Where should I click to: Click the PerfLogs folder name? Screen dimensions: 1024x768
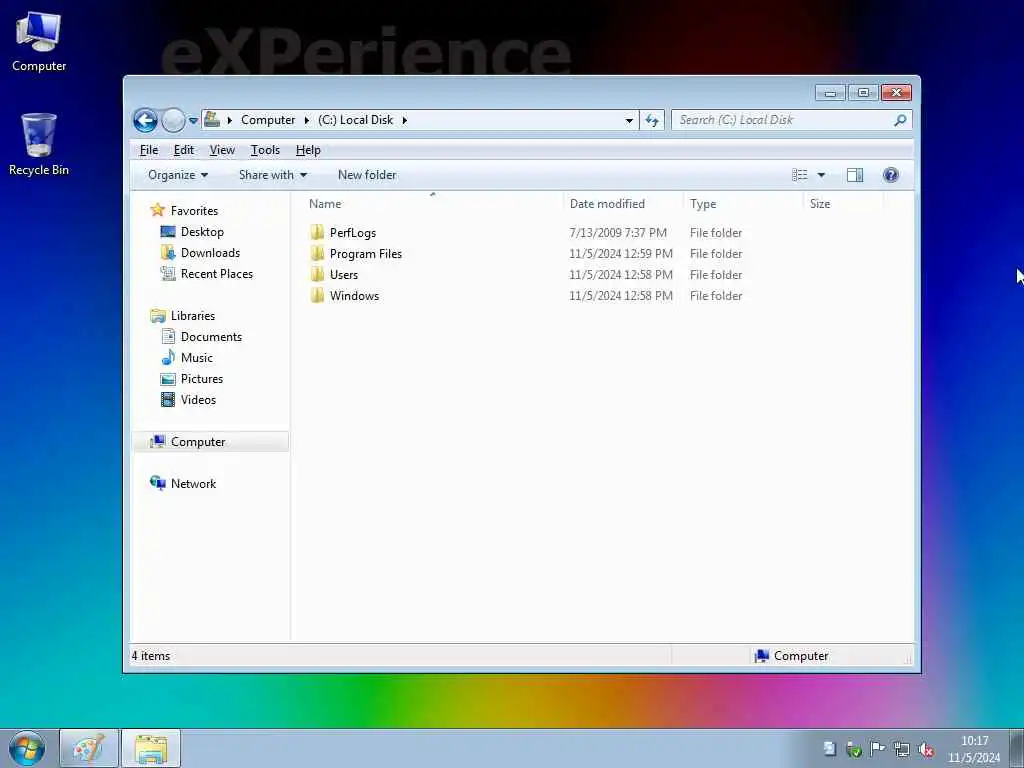(353, 232)
